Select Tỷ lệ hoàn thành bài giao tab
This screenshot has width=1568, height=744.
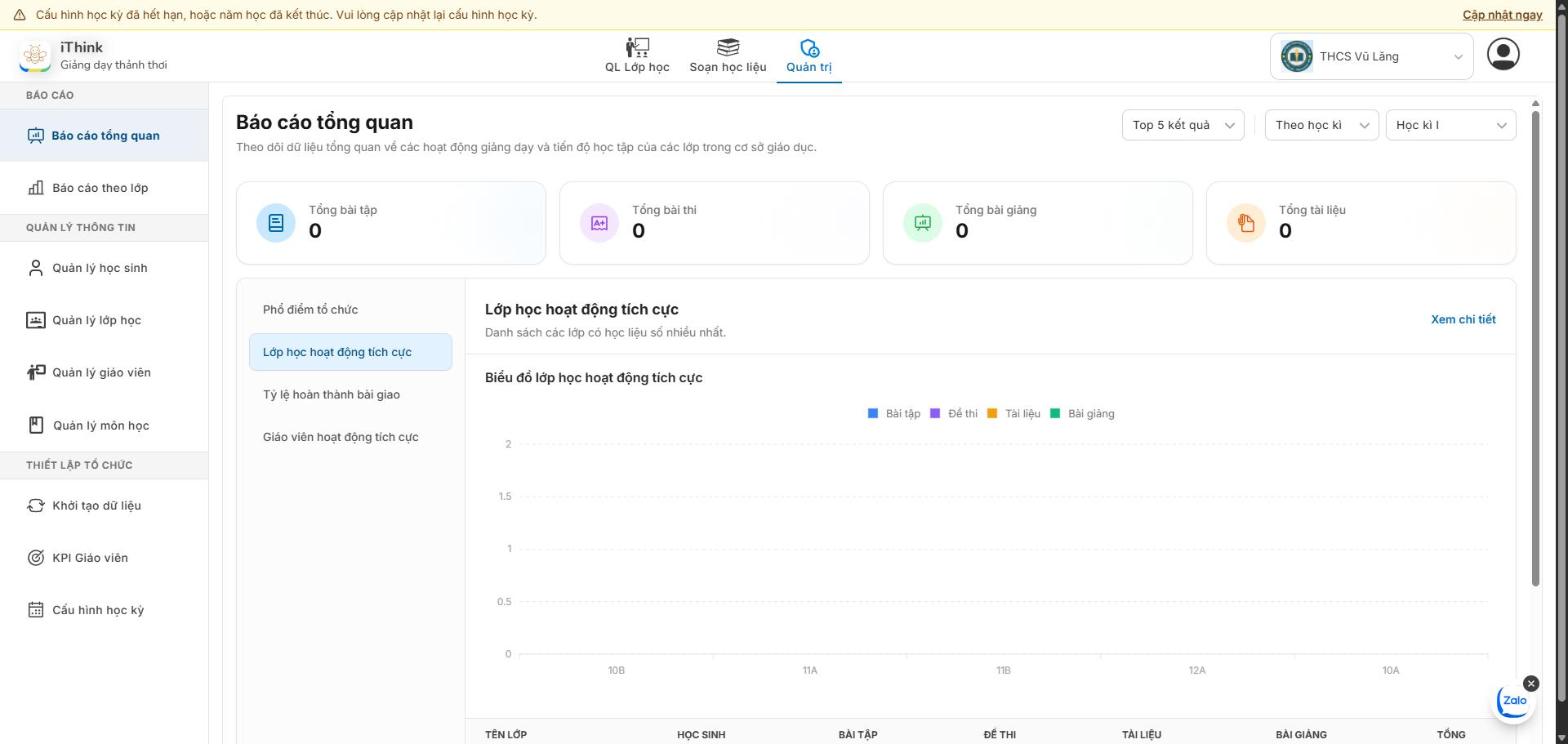coord(350,394)
